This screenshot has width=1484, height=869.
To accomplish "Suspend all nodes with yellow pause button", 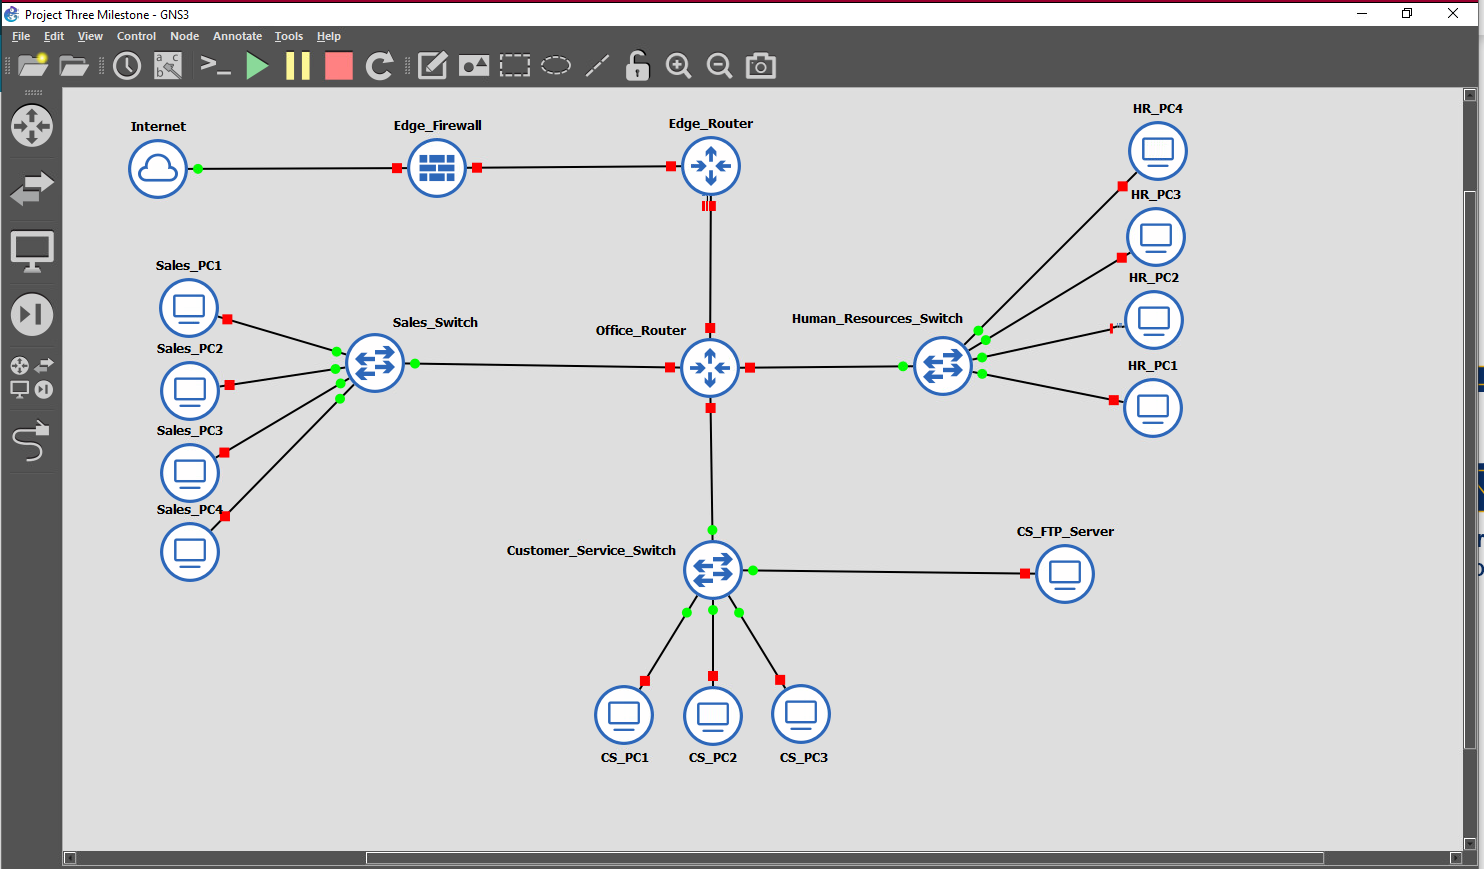I will point(298,66).
